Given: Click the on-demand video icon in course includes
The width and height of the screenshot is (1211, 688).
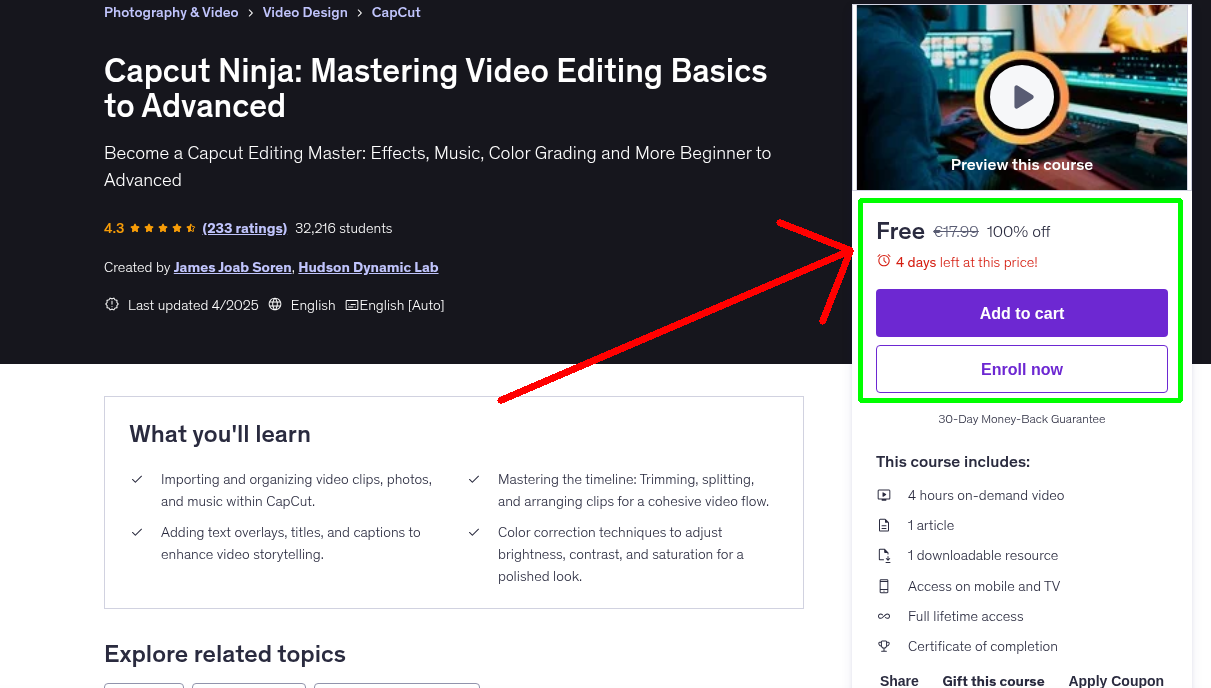Looking at the screenshot, I should [884, 495].
